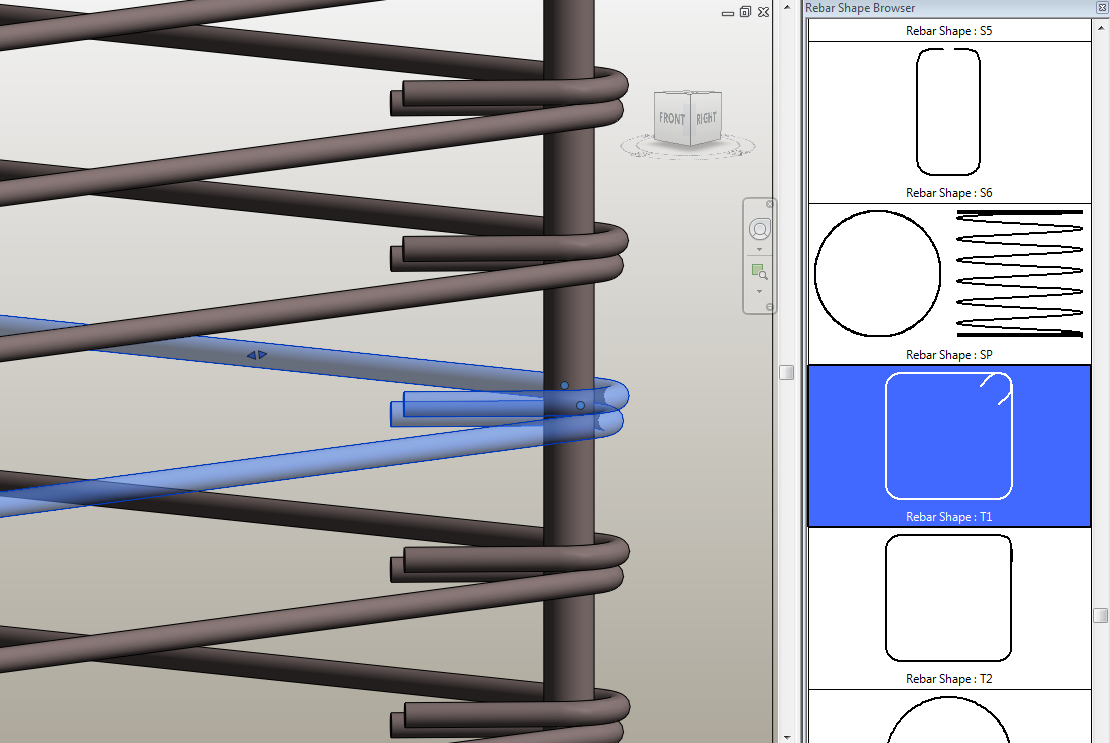1110x743 pixels.
Task: Minimize the 3D view window
Action: [728, 13]
